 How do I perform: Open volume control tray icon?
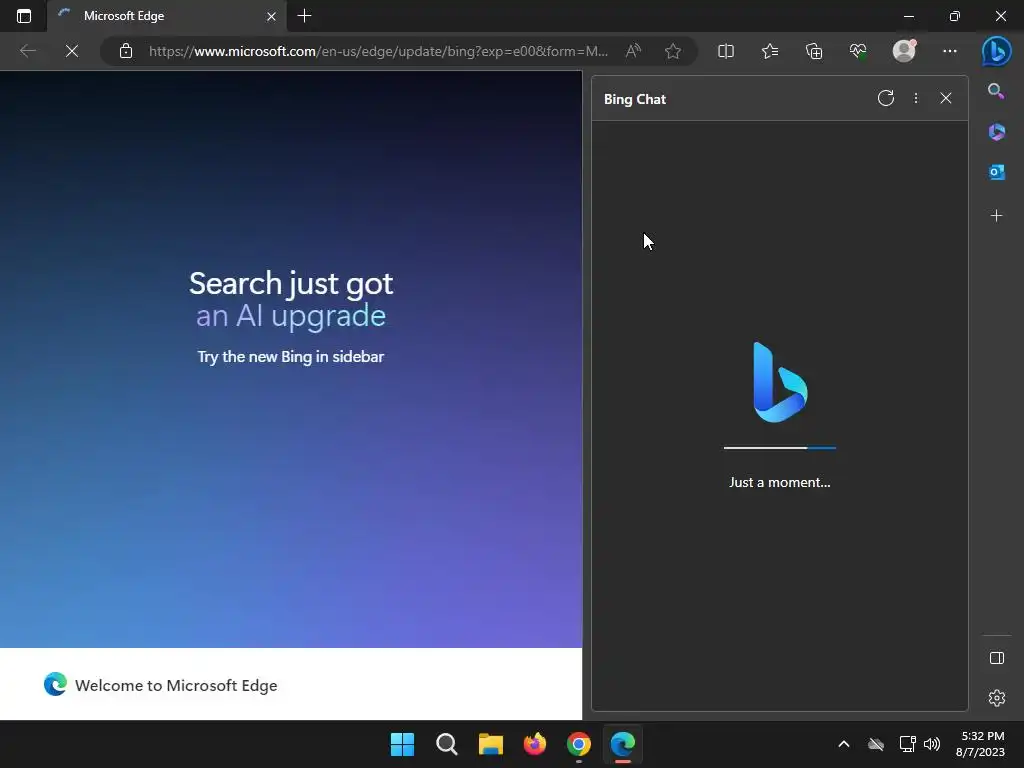(932, 744)
